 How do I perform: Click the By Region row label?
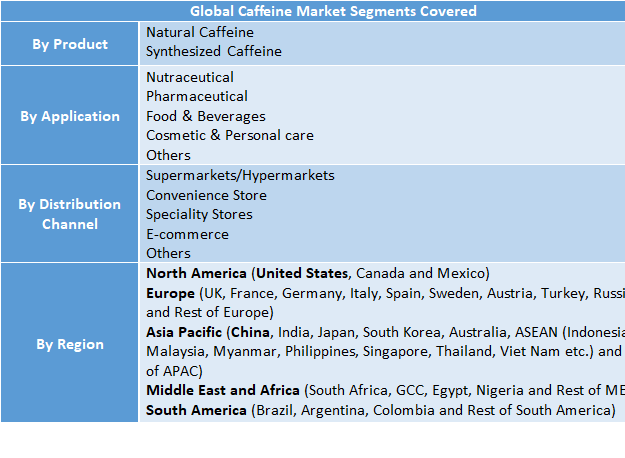[x=70, y=344]
